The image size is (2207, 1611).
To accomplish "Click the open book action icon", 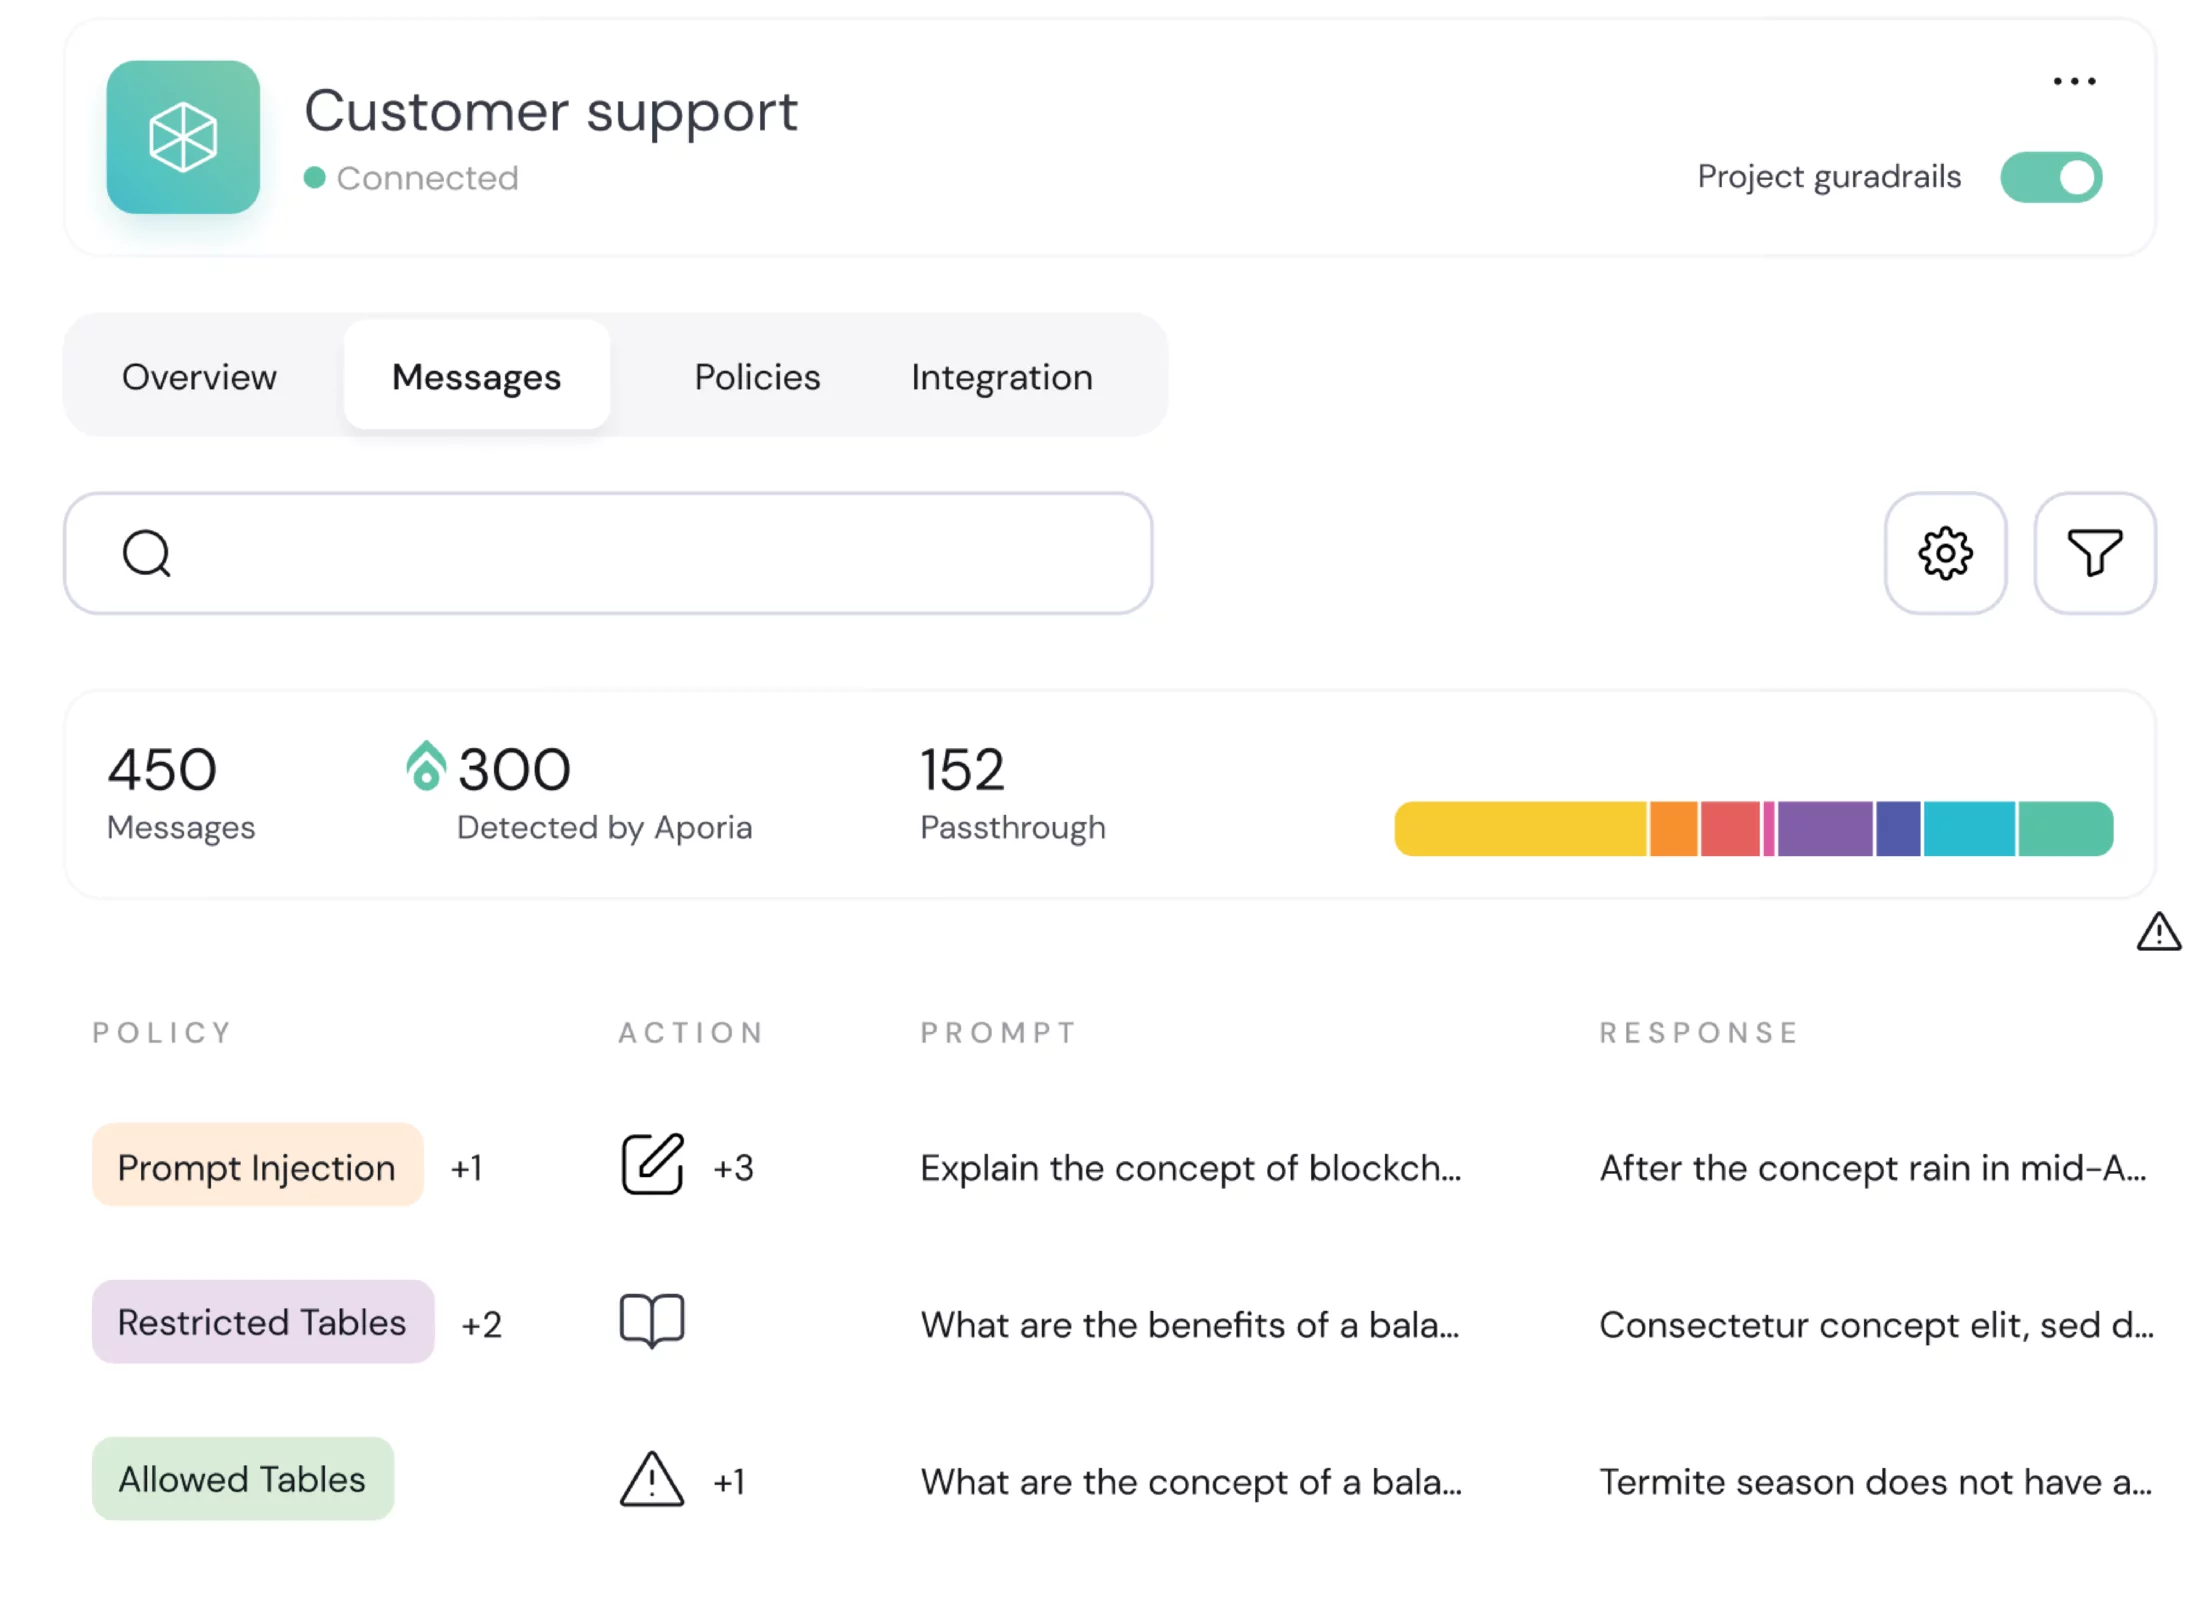I will tap(652, 1321).
